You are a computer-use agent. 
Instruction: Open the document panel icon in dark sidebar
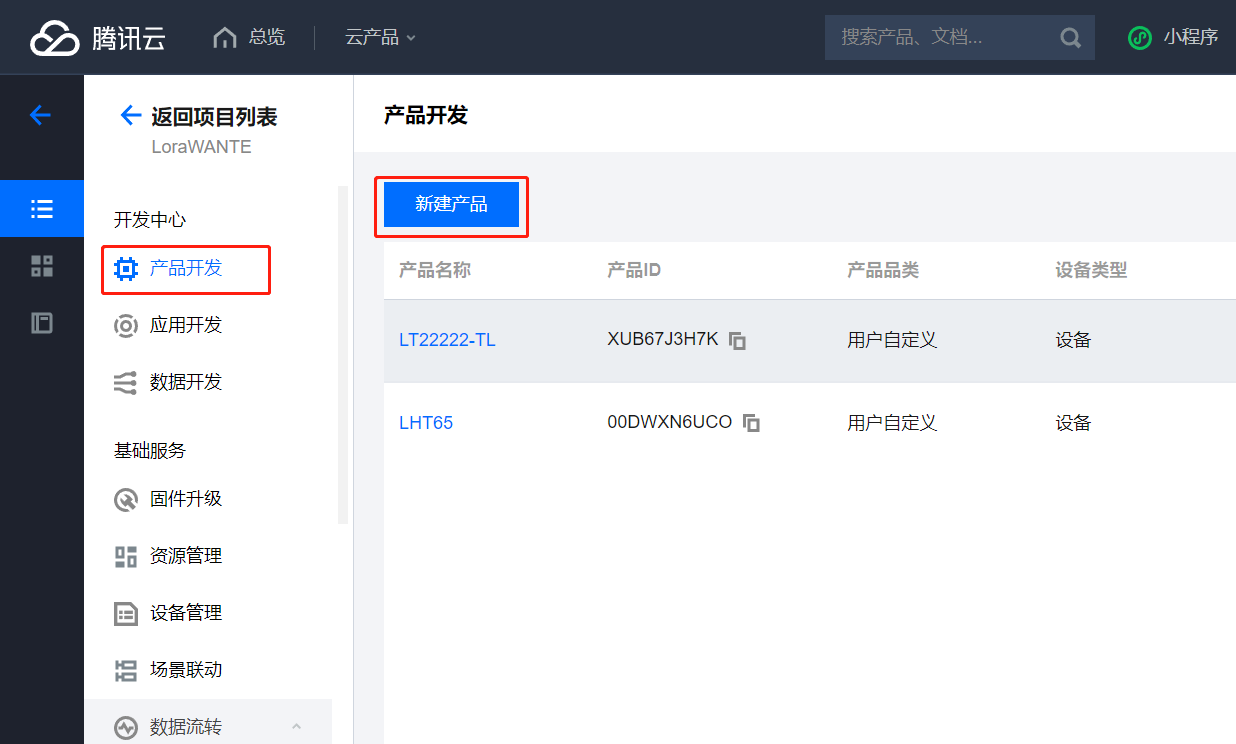42,323
